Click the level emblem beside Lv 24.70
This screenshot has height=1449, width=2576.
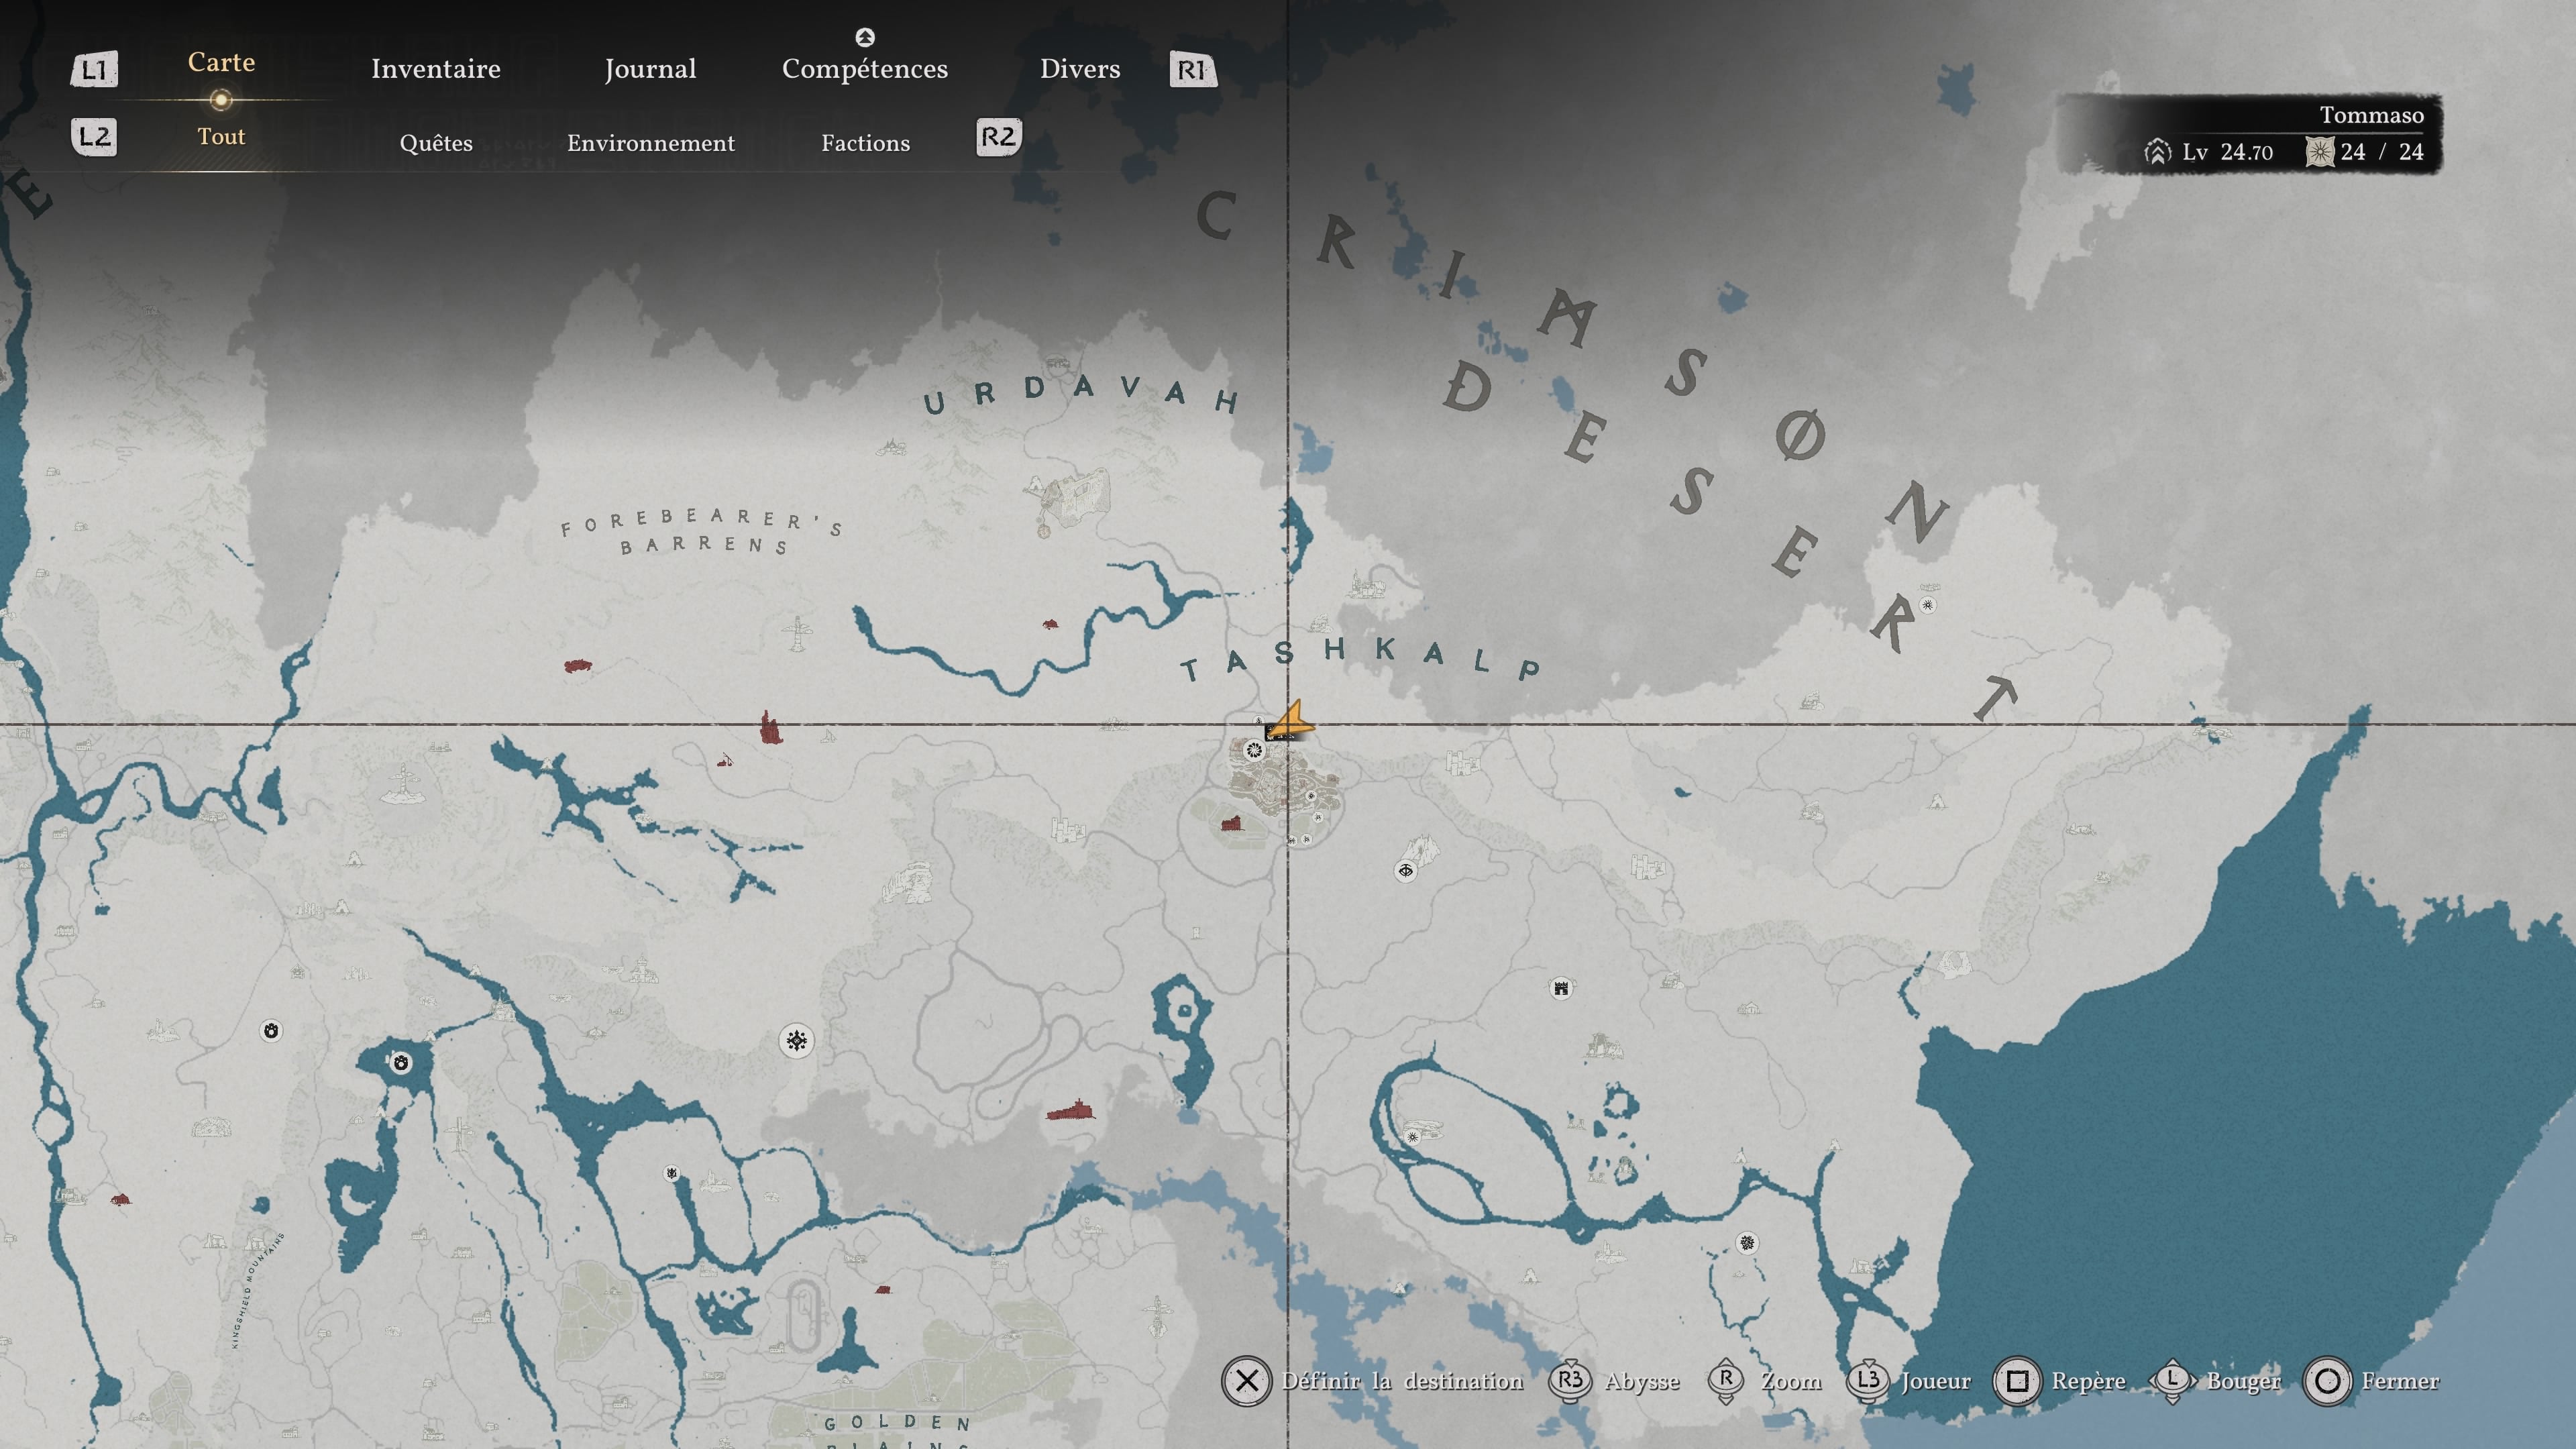2157,152
